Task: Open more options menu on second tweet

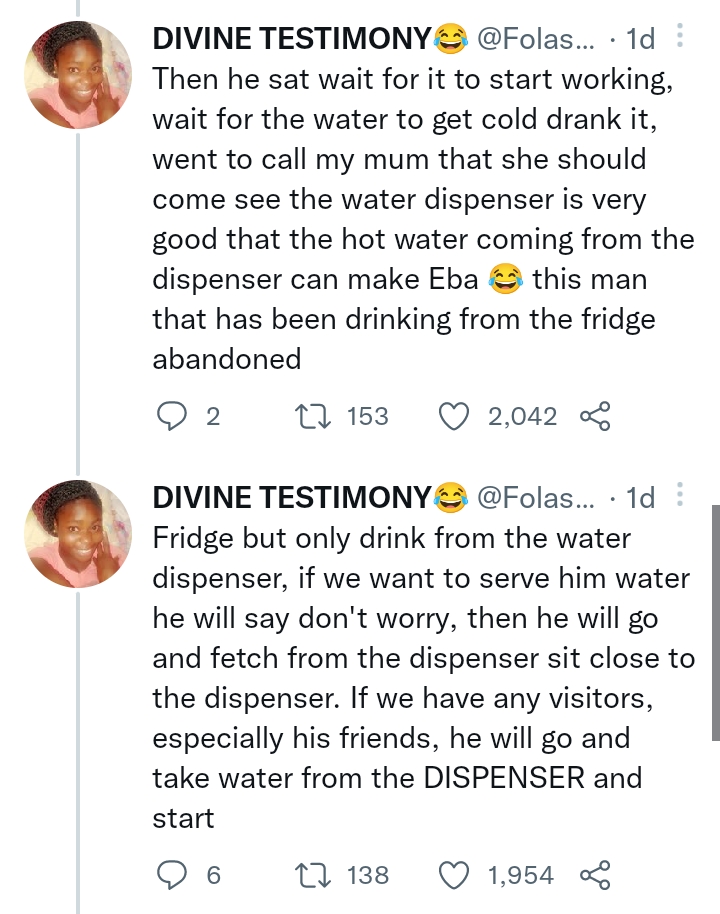Action: (680, 495)
